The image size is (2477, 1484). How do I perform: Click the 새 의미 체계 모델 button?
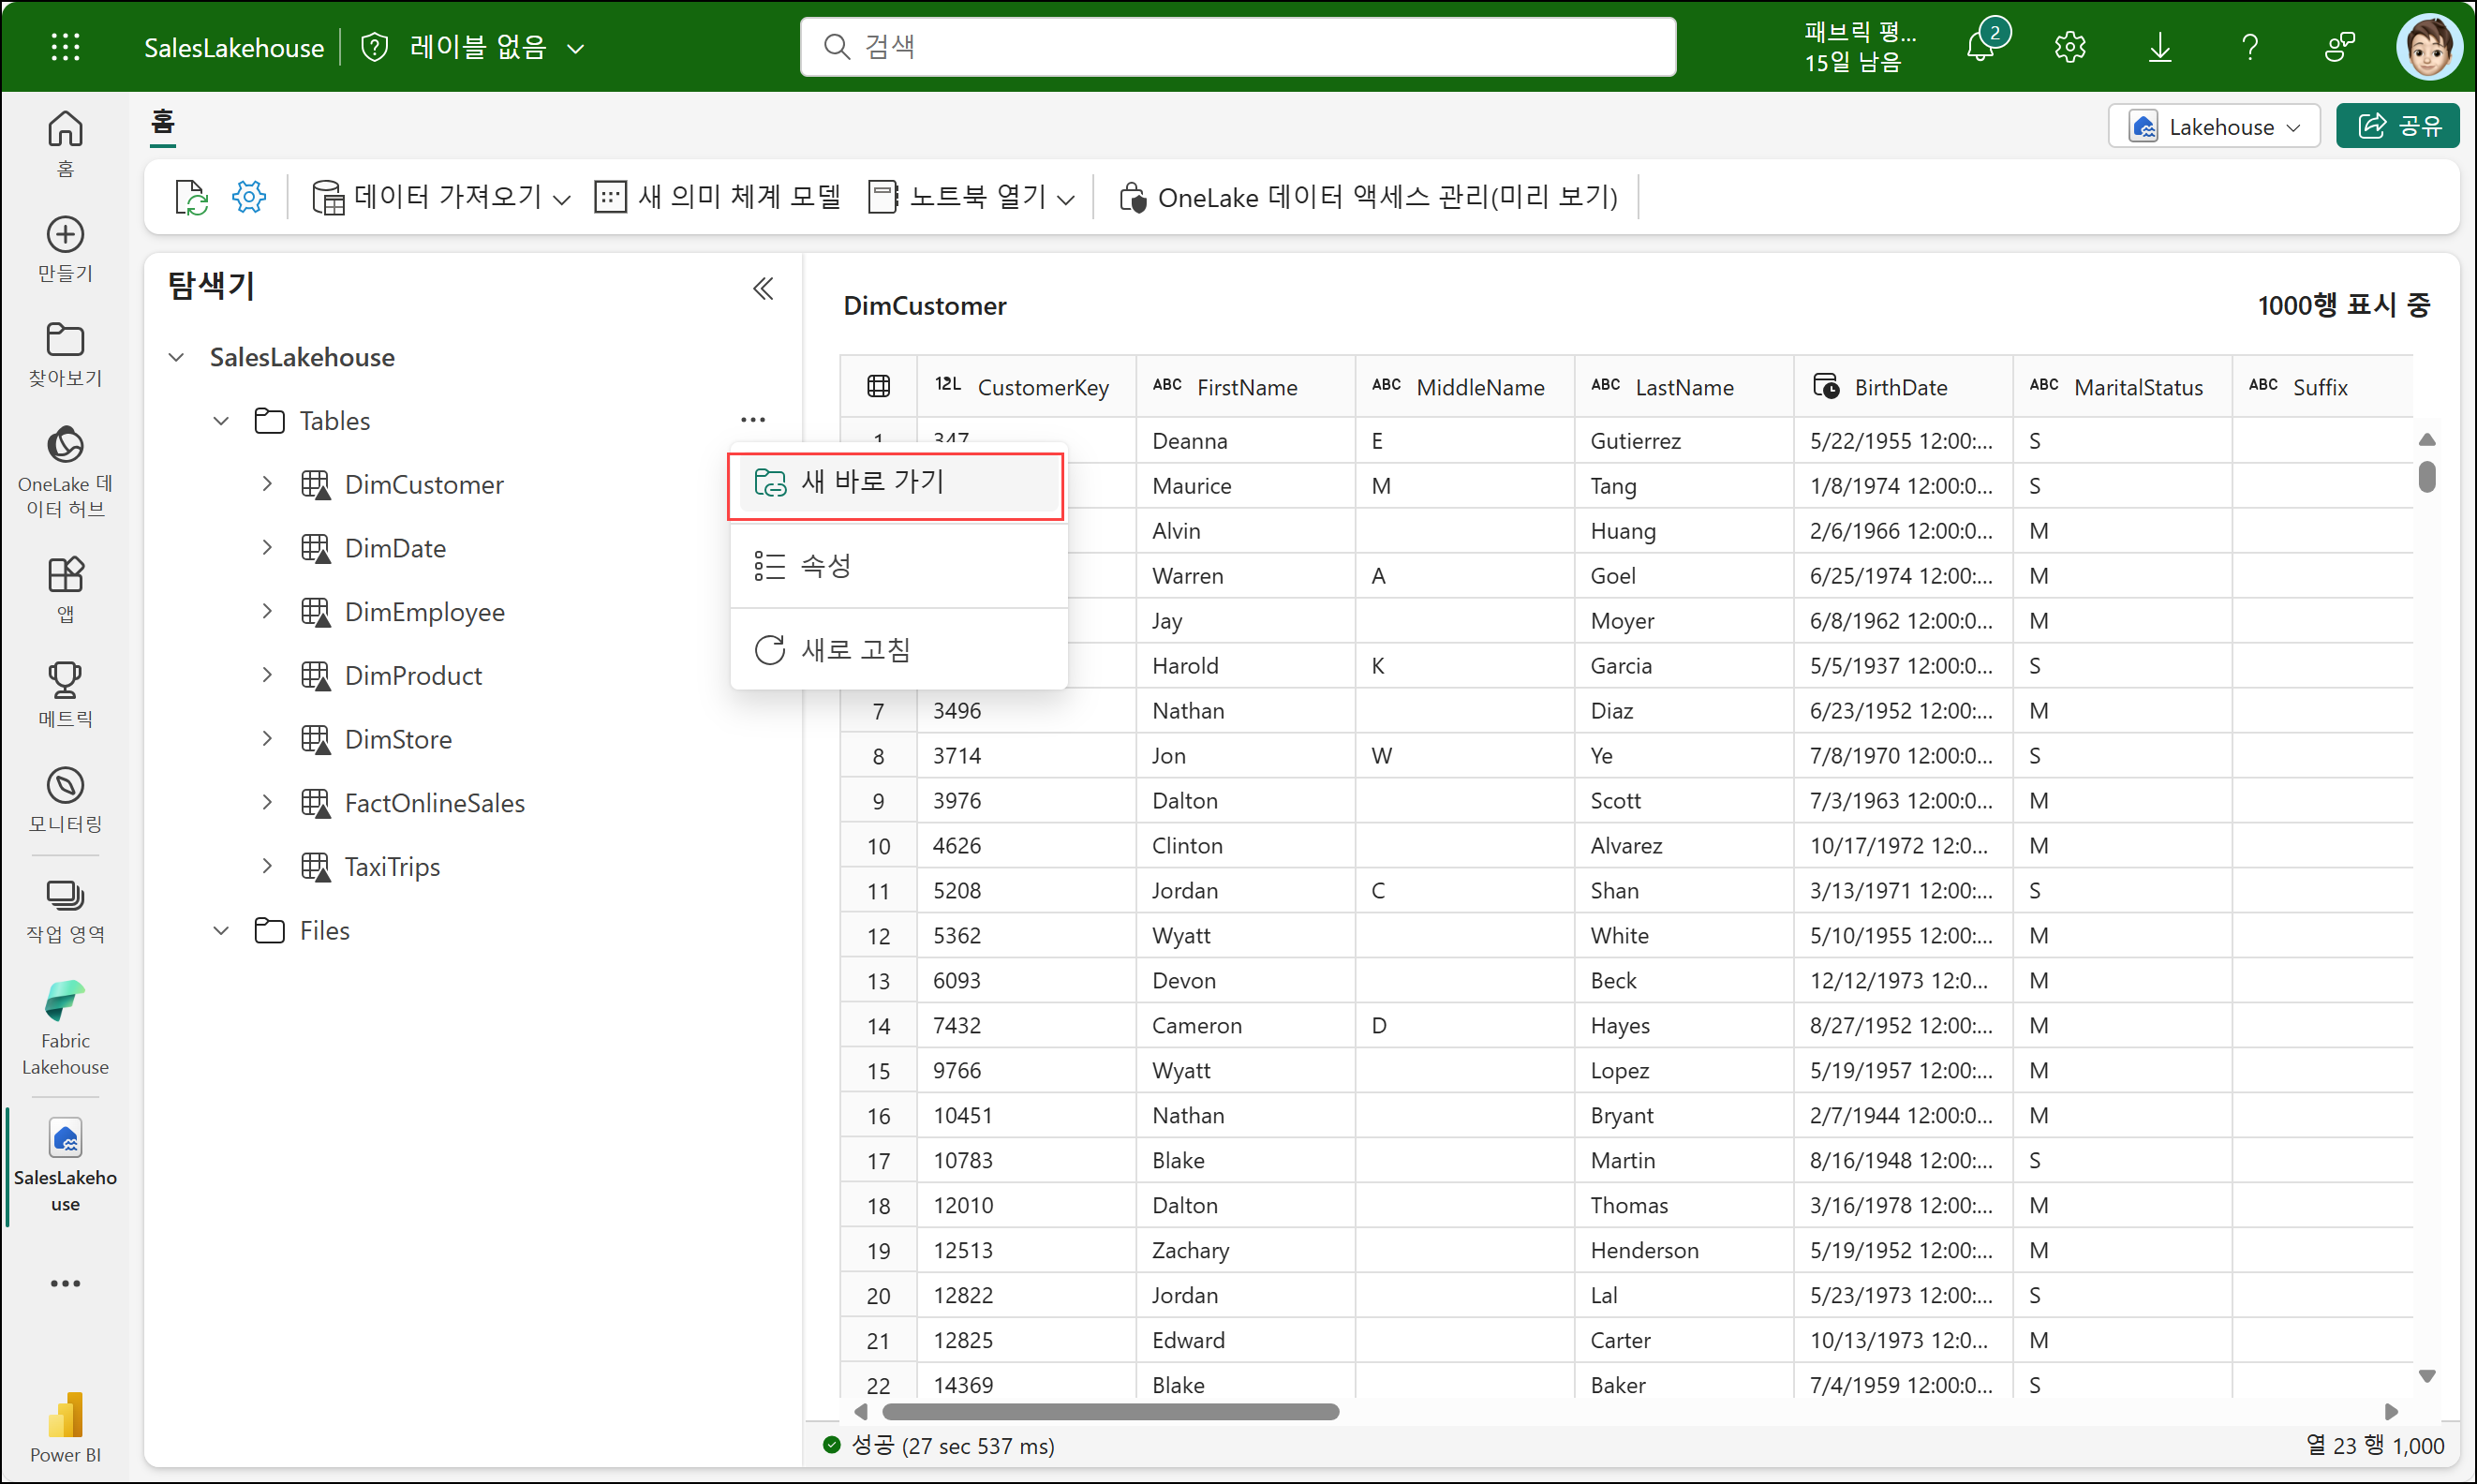pyautogui.click(x=718, y=197)
